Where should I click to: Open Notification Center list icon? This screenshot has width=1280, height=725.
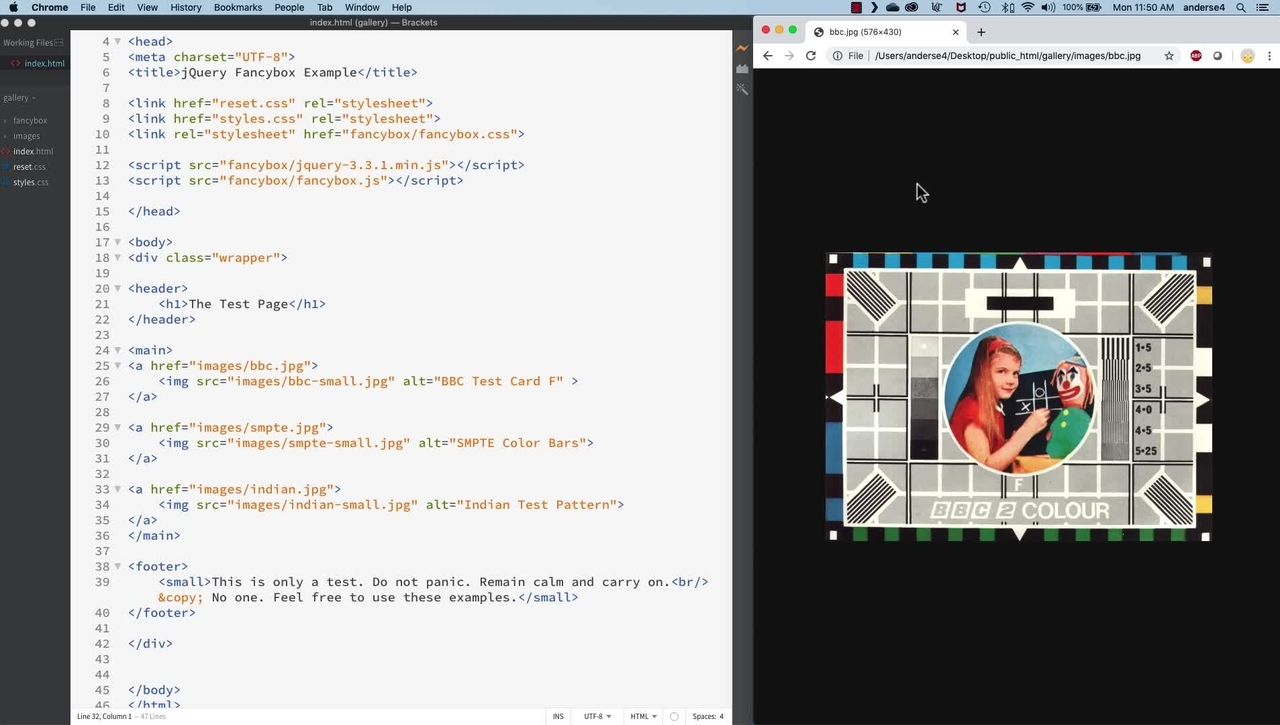point(1263,7)
